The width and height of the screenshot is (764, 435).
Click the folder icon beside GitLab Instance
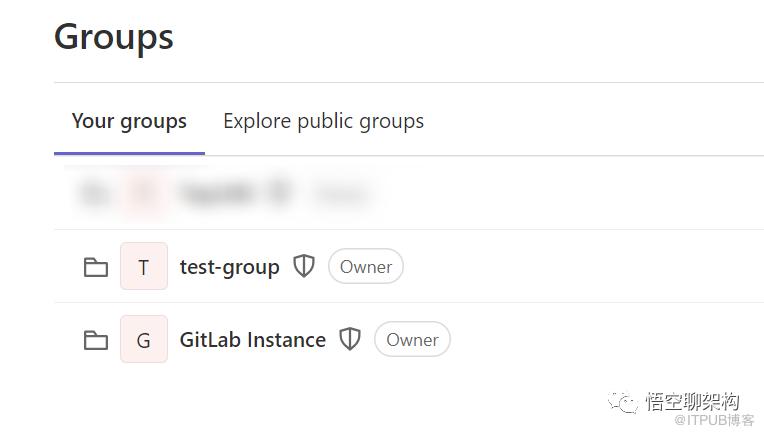(x=95, y=340)
